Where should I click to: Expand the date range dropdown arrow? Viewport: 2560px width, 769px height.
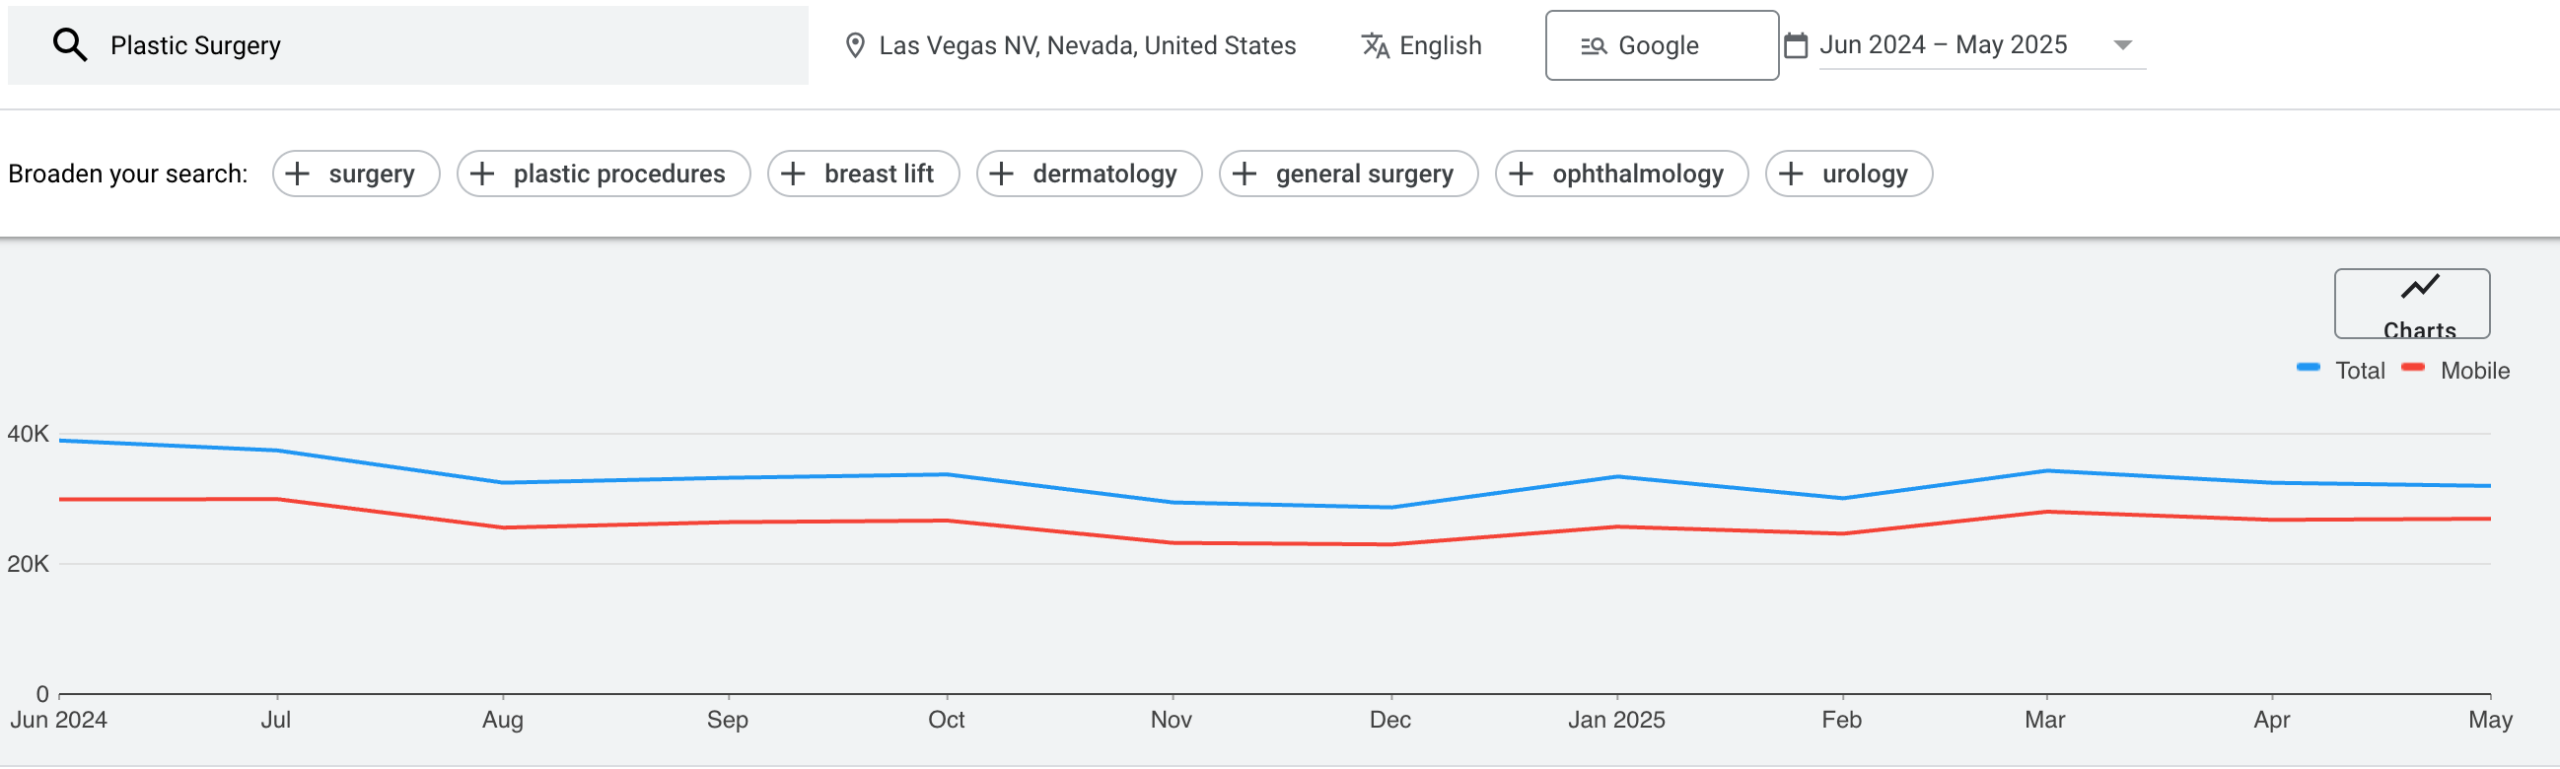coord(2122,46)
